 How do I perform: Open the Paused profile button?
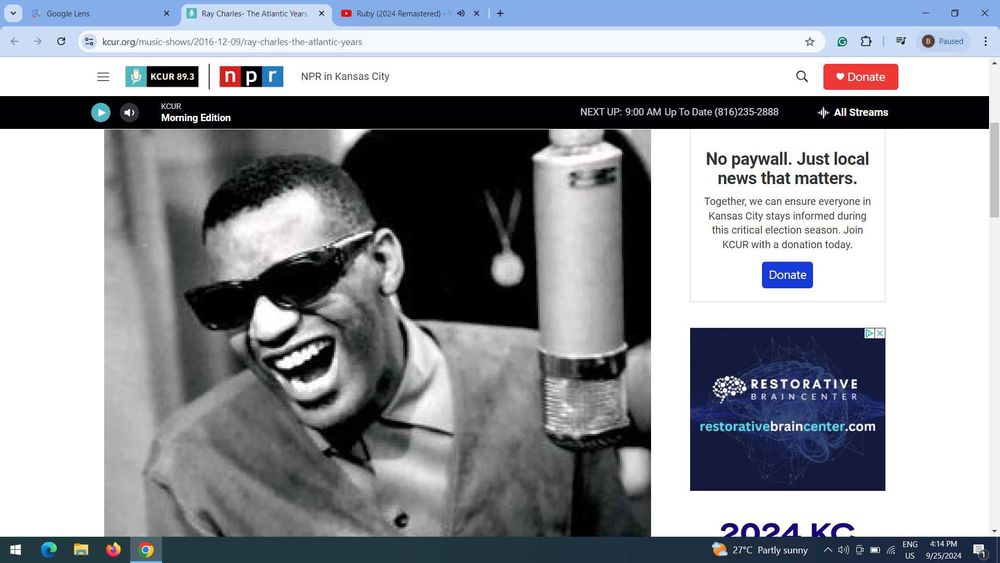click(x=943, y=41)
